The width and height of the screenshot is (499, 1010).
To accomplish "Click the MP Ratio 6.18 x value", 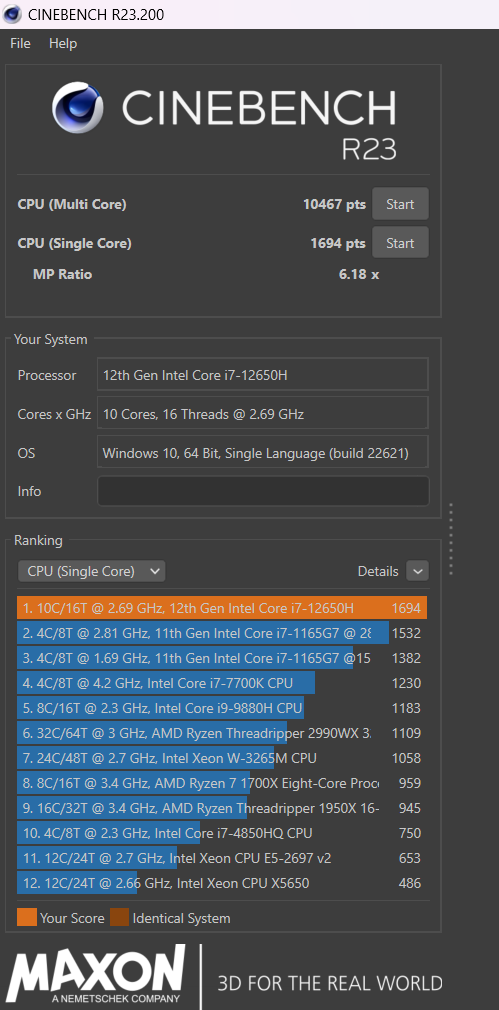I will pos(359,274).
